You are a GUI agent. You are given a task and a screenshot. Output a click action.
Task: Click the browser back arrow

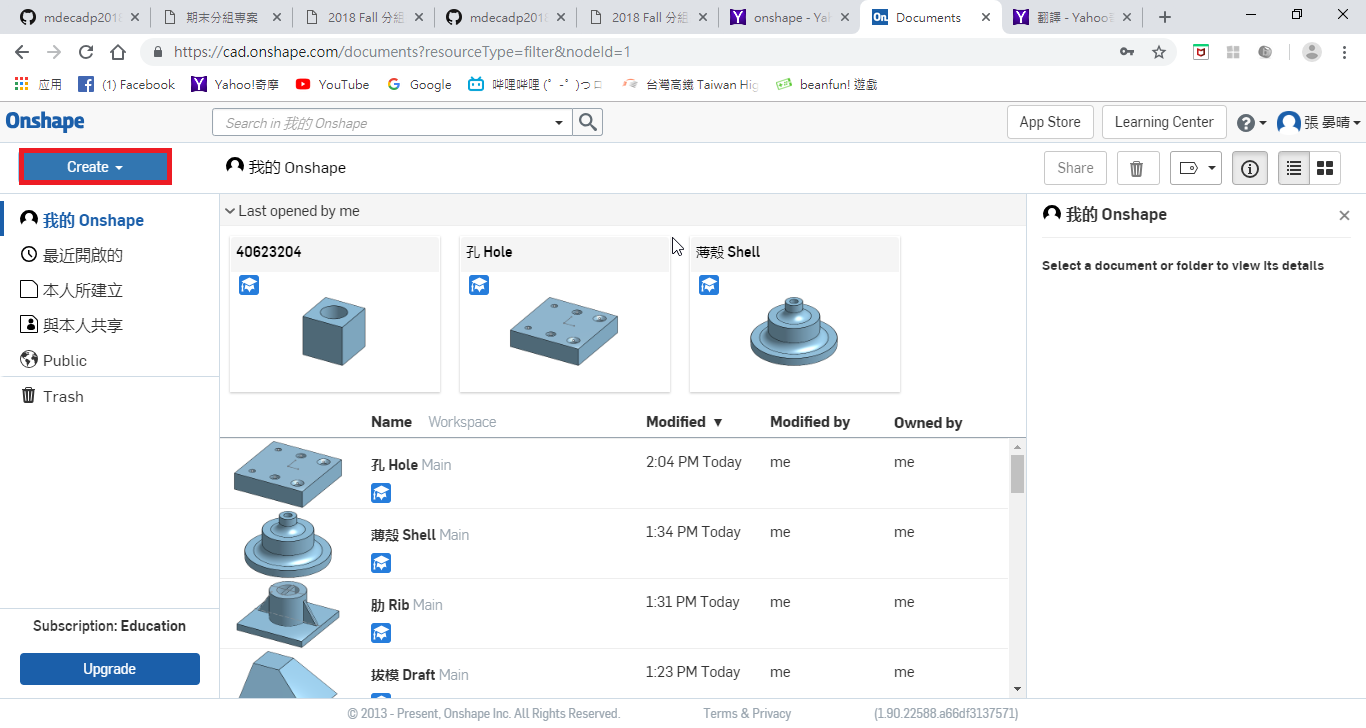point(22,52)
